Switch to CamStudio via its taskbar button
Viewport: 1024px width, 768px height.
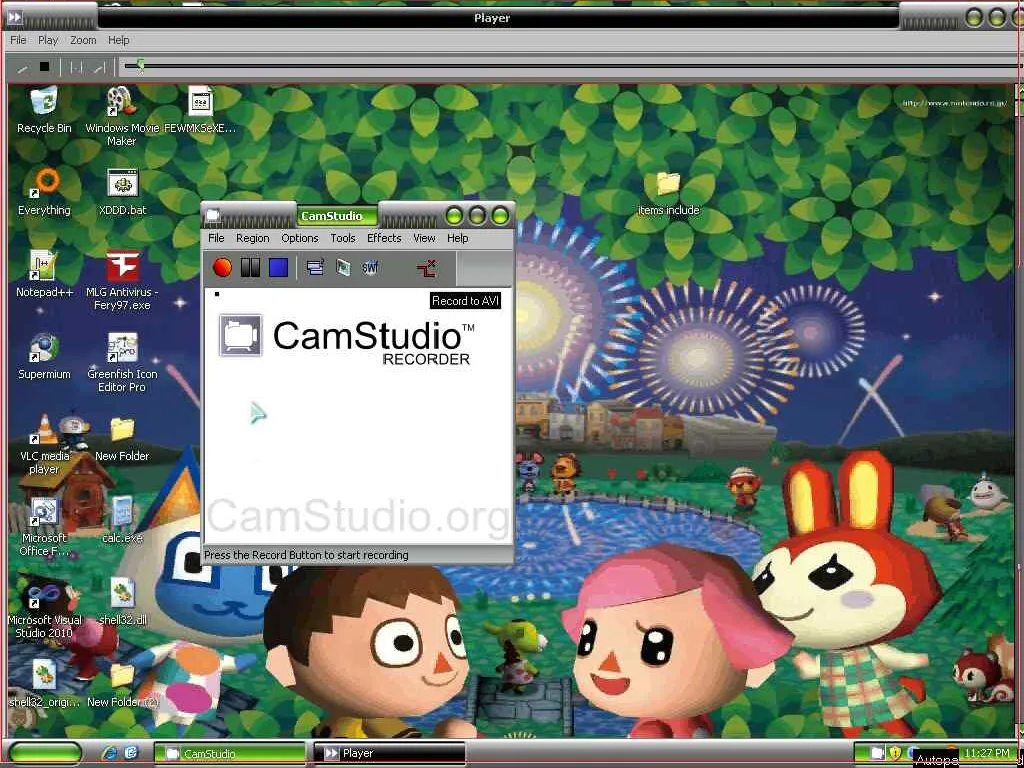229,753
